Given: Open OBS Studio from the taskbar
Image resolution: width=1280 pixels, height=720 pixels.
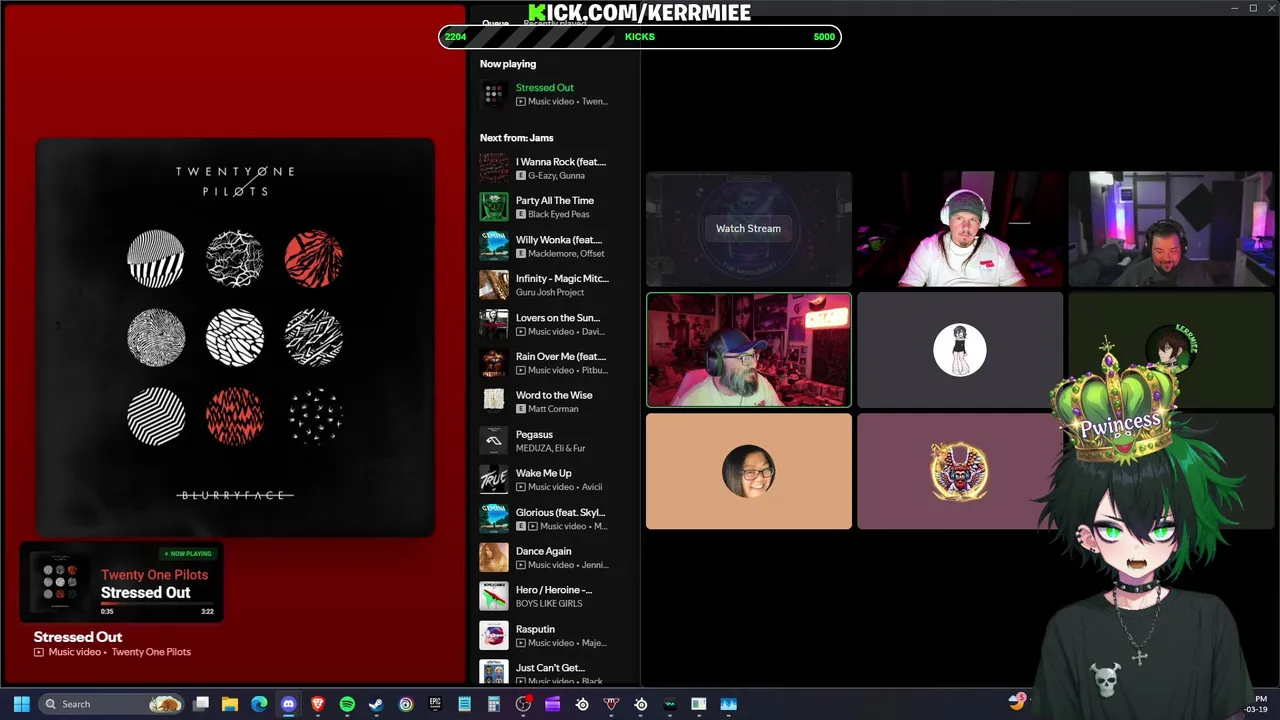Looking at the screenshot, I should pos(523,704).
